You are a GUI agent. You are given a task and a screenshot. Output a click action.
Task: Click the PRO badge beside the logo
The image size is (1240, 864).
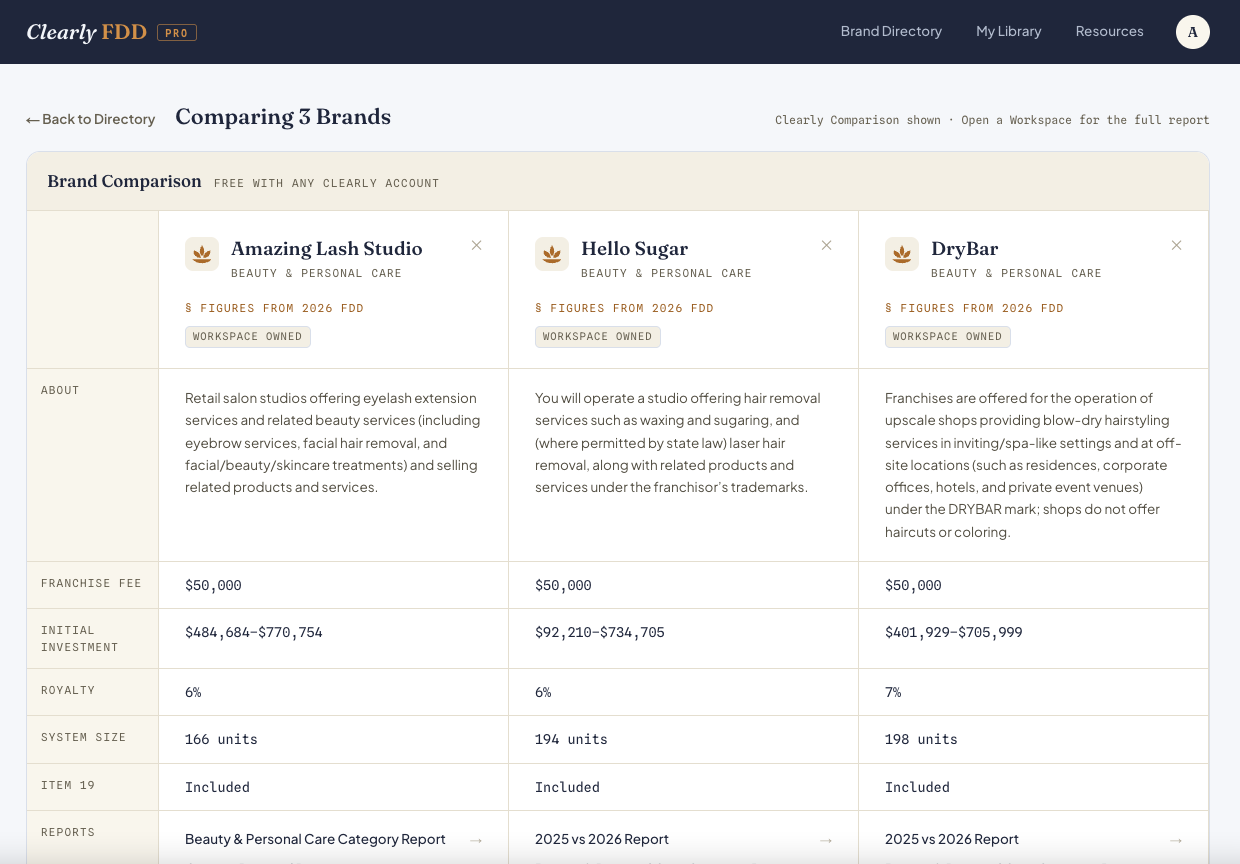tap(177, 33)
